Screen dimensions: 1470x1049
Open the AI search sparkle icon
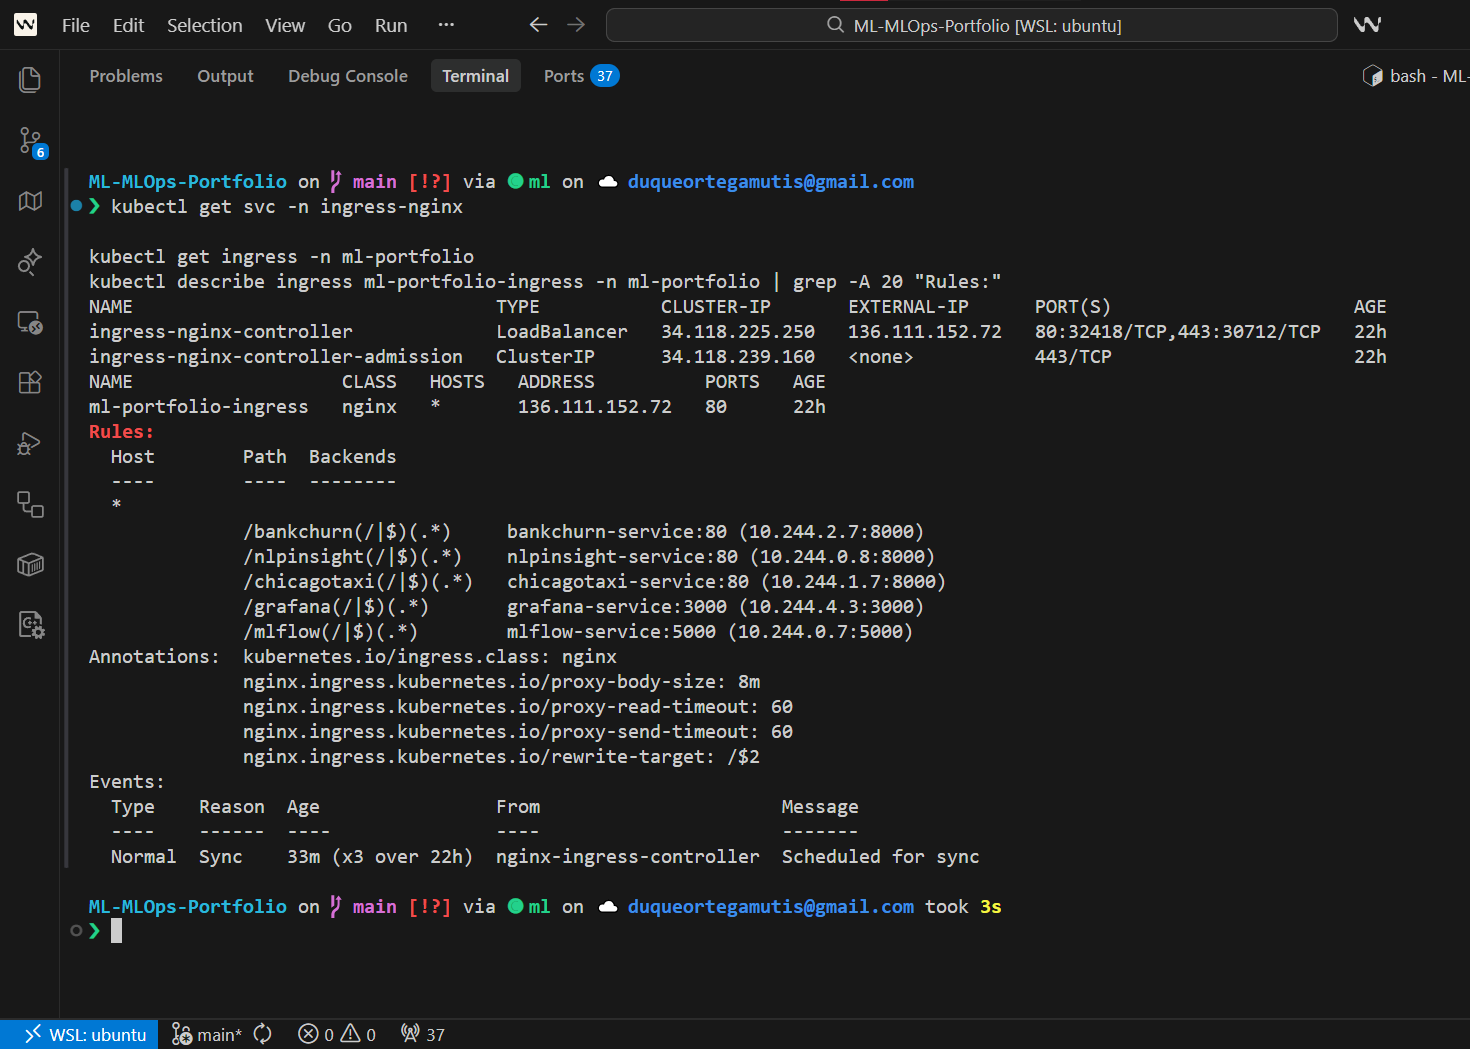click(x=30, y=262)
